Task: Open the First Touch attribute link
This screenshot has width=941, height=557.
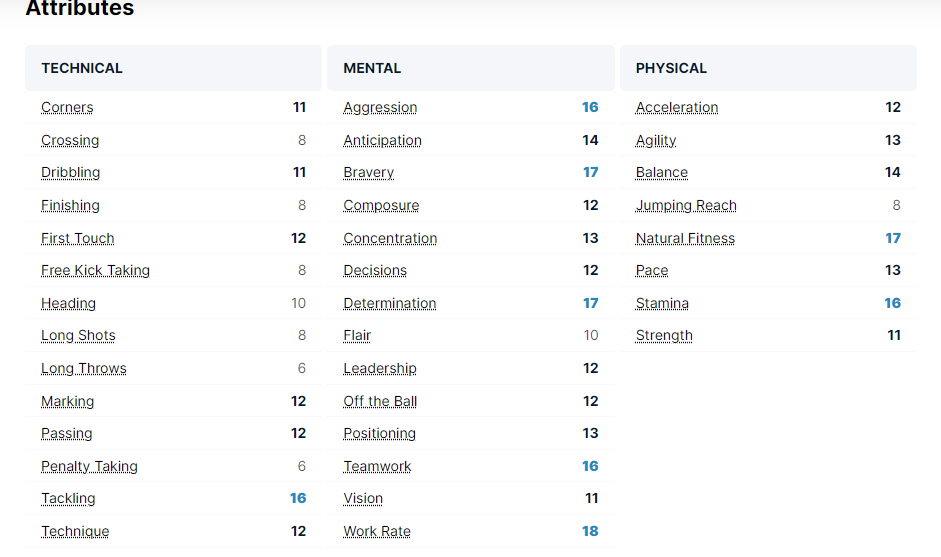Action: (77, 238)
